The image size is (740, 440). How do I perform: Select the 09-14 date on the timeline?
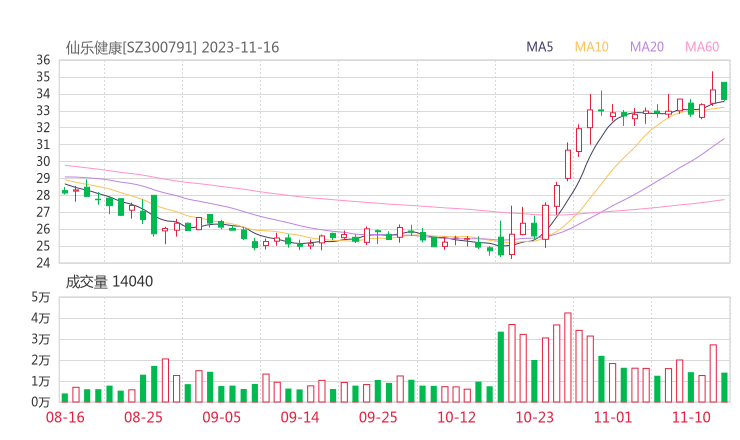point(300,417)
